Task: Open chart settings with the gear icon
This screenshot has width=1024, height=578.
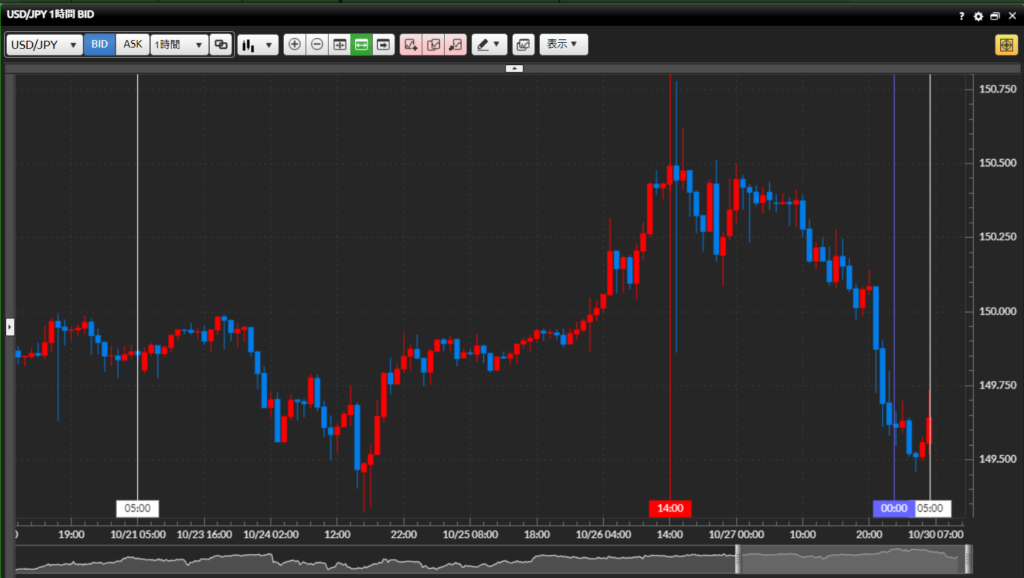Action: [x=978, y=16]
